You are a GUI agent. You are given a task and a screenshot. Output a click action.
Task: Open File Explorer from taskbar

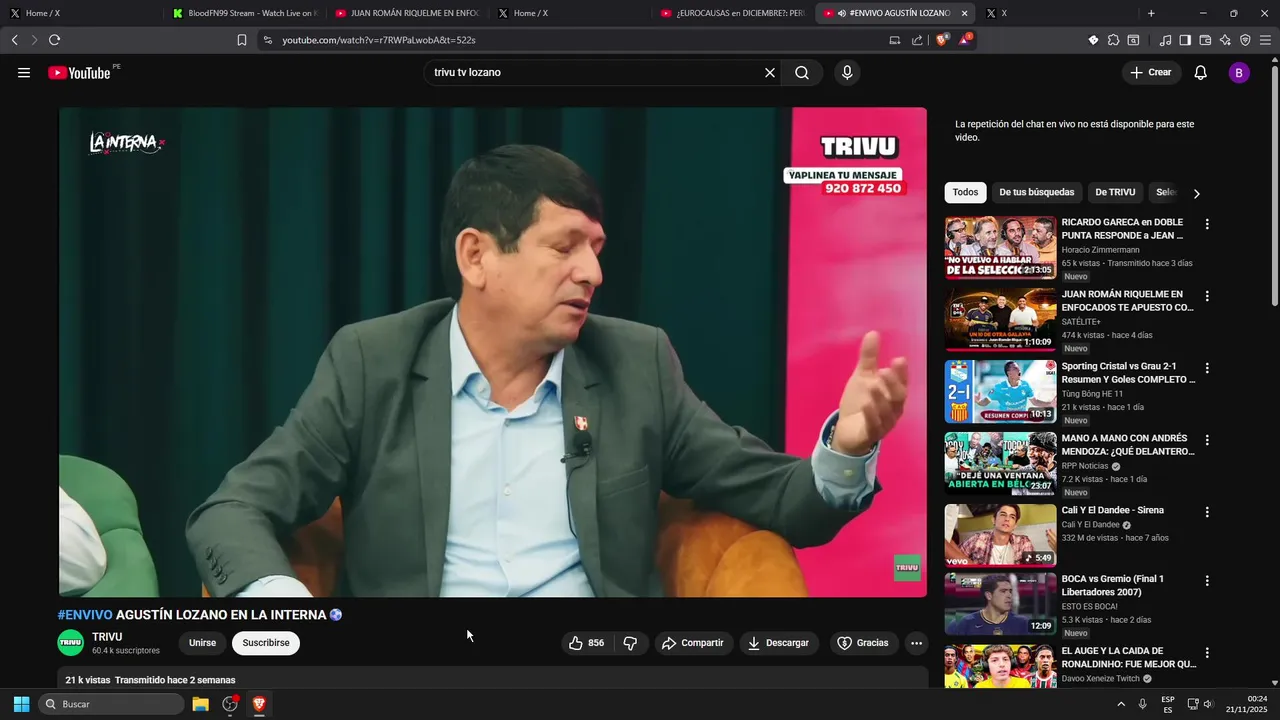200,704
